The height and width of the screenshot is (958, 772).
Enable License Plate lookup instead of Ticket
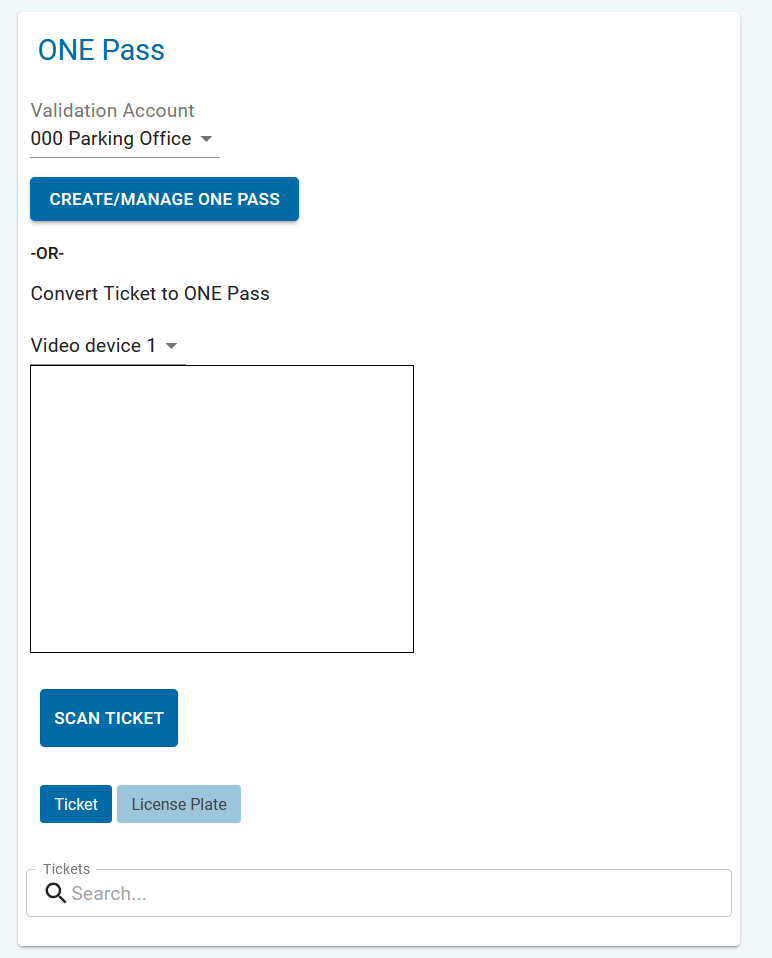(178, 803)
